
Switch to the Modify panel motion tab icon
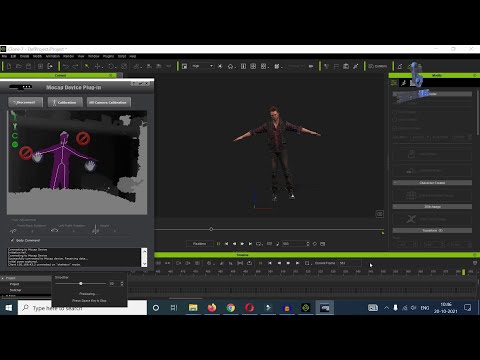(403, 83)
